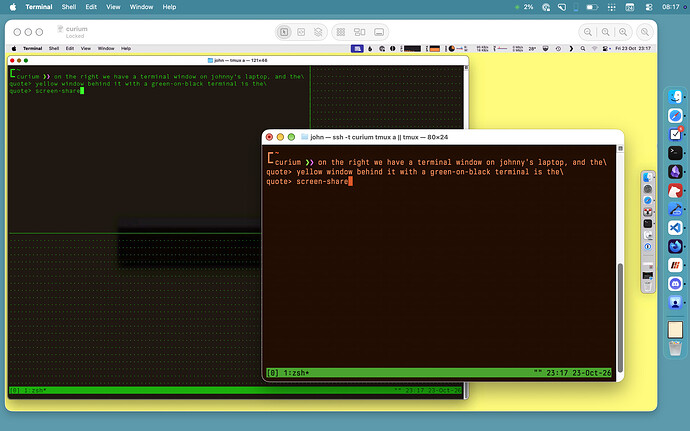This screenshot has height=431, width=690.
Task: Open the blue Firefox-style browser in the local Dock
Action: 675,246
